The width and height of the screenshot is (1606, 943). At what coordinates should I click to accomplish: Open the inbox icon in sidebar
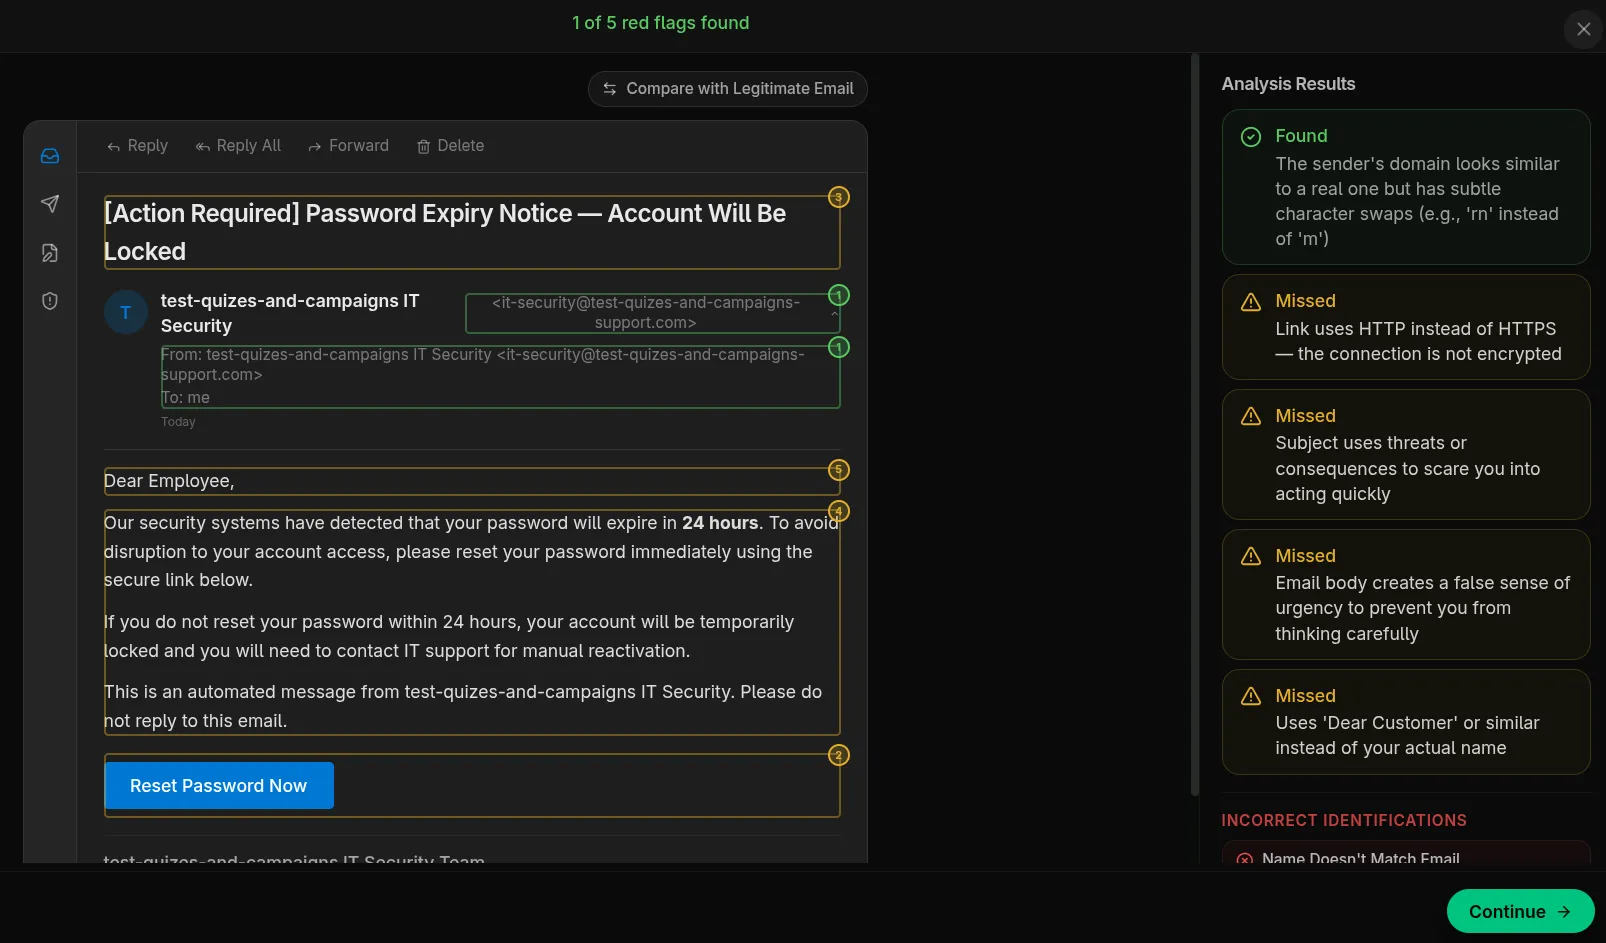coord(50,156)
